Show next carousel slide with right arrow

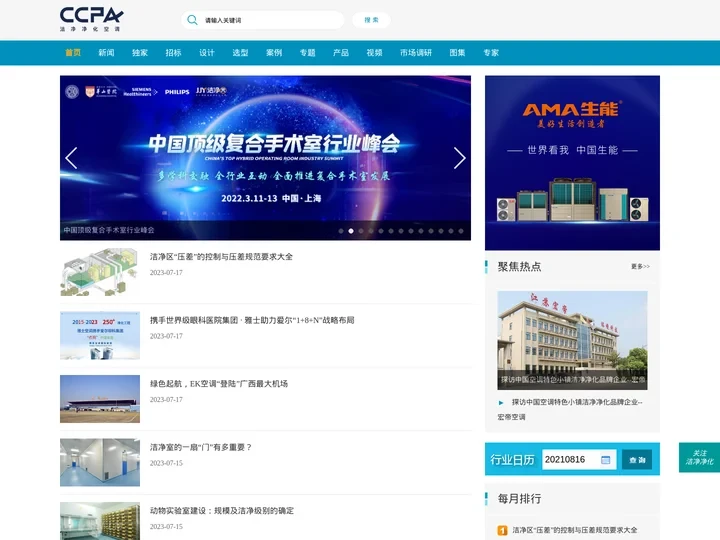459,158
